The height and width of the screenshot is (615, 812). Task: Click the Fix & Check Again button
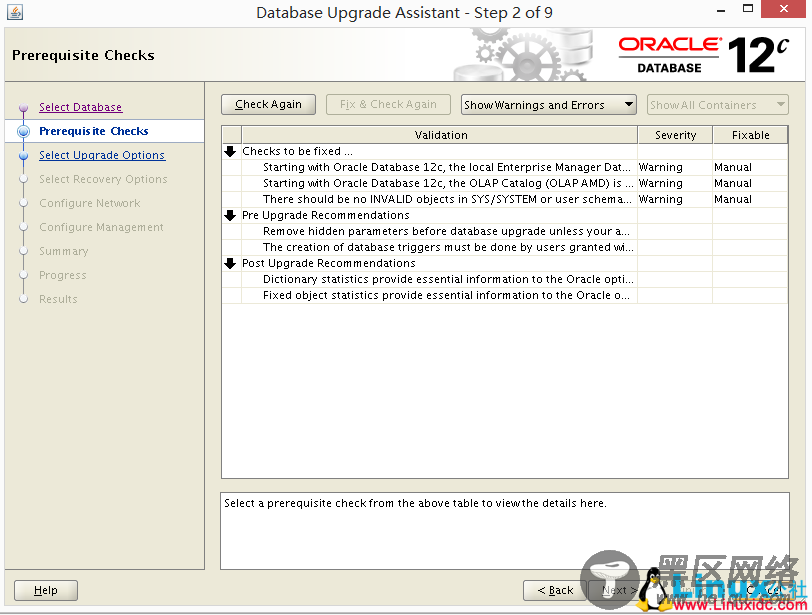(x=388, y=104)
